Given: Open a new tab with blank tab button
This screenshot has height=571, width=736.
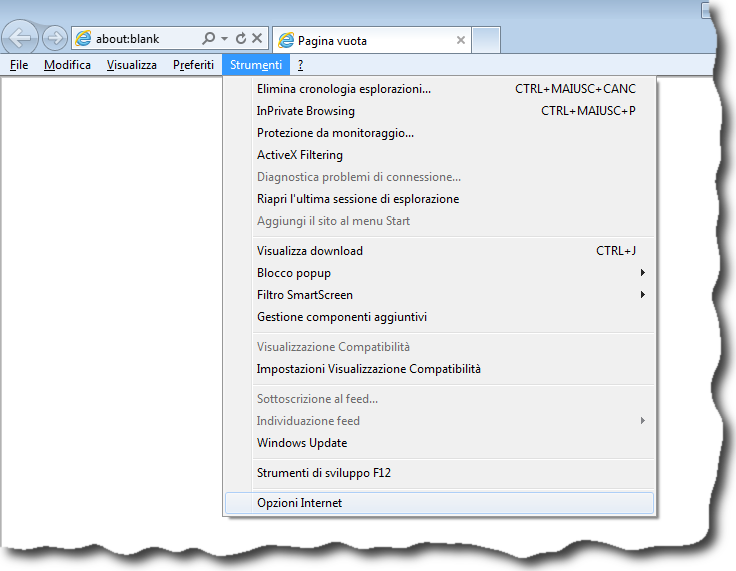Looking at the screenshot, I should pos(486,41).
